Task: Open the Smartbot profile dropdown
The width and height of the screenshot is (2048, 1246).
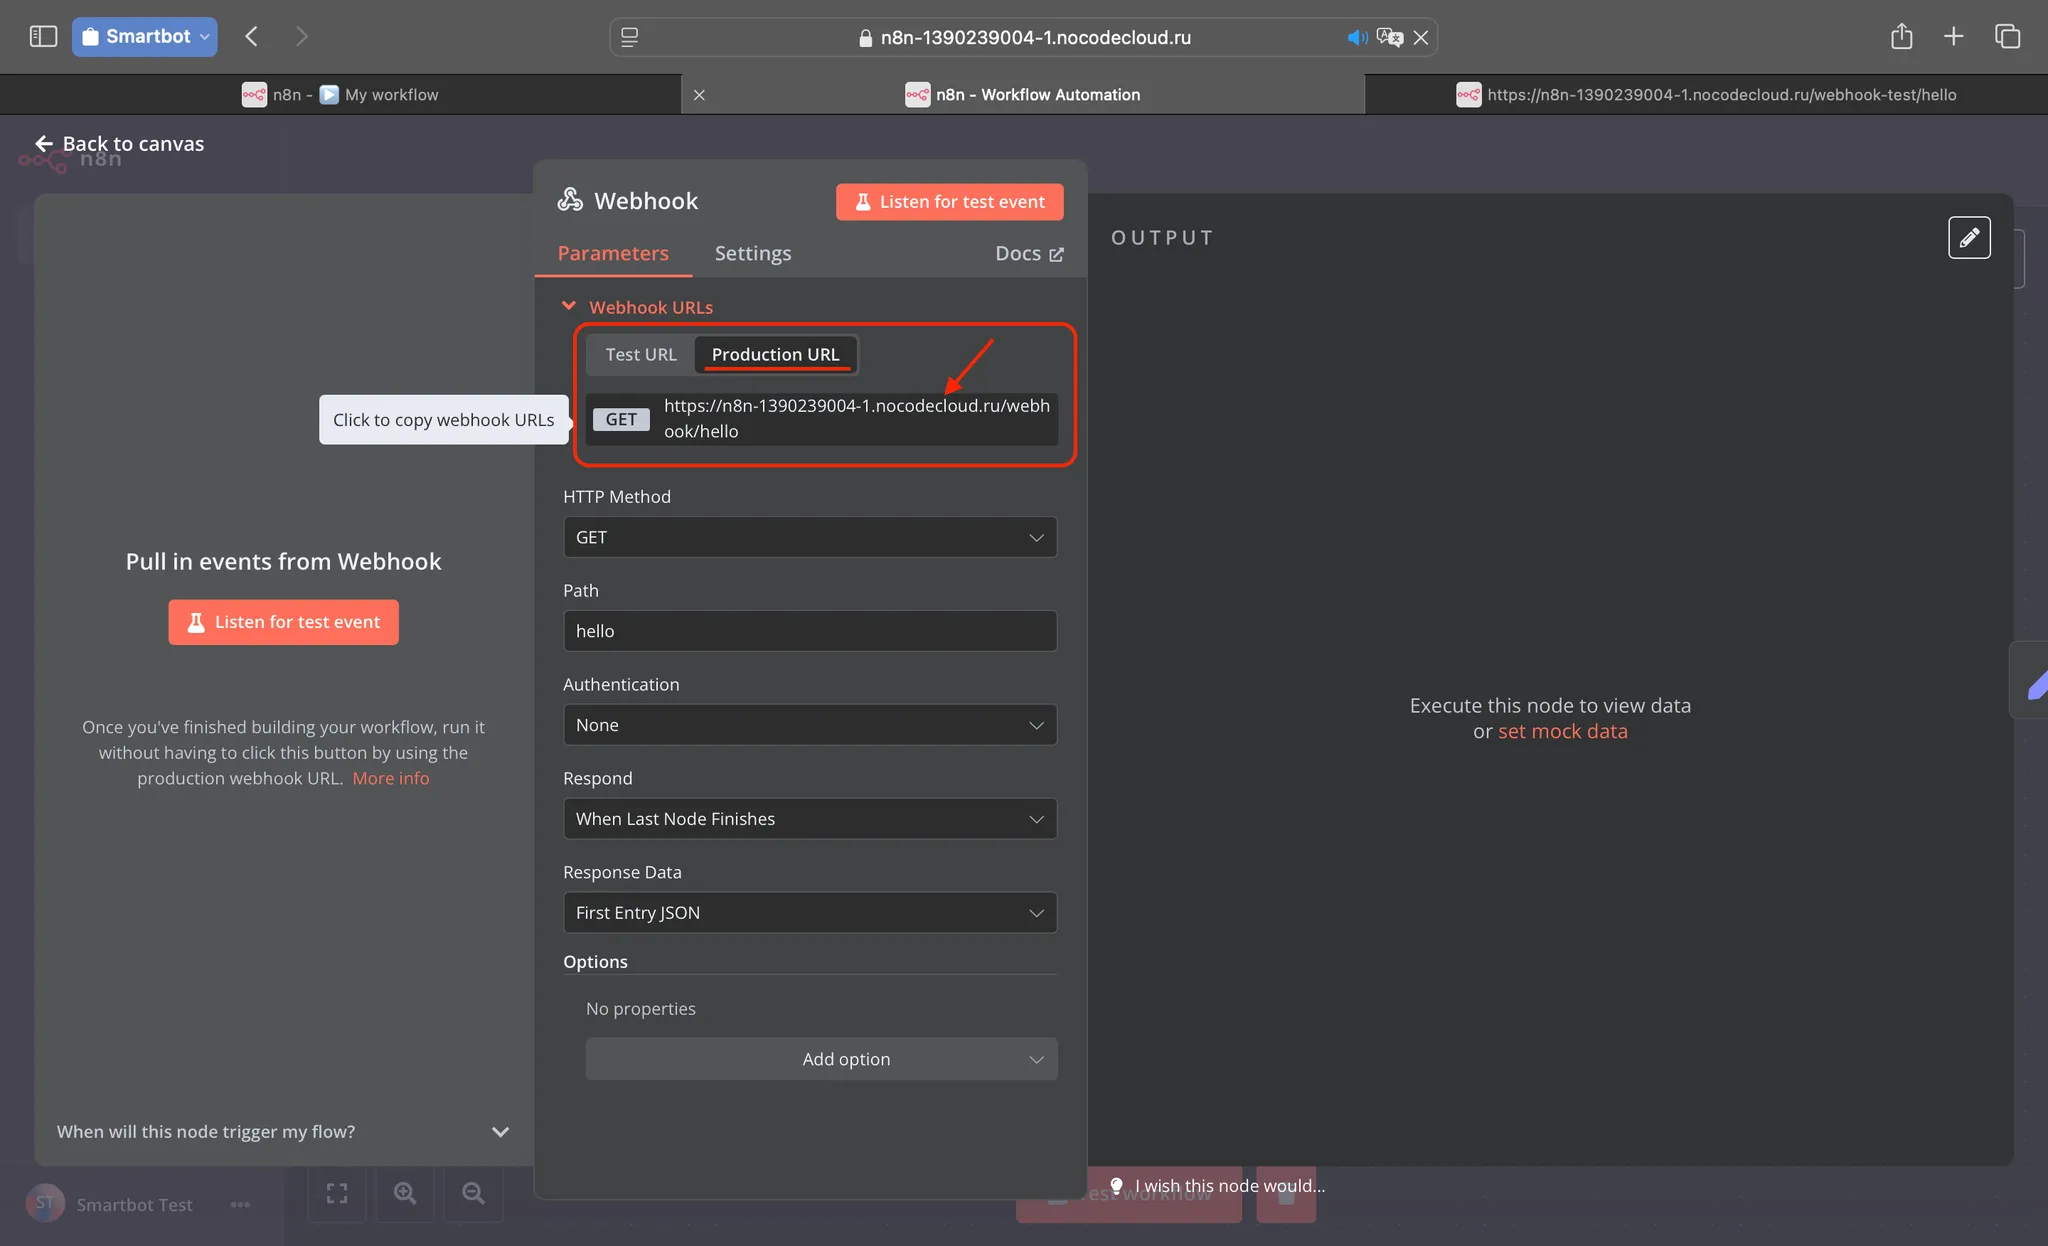Action: point(145,37)
